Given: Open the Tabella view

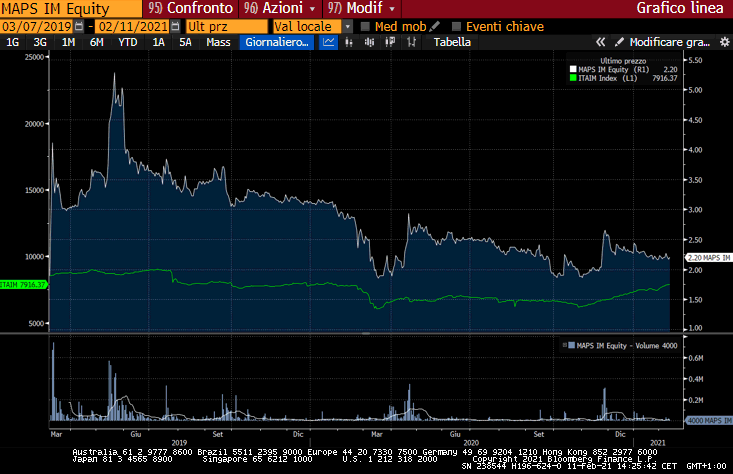Looking at the screenshot, I should point(452,43).
